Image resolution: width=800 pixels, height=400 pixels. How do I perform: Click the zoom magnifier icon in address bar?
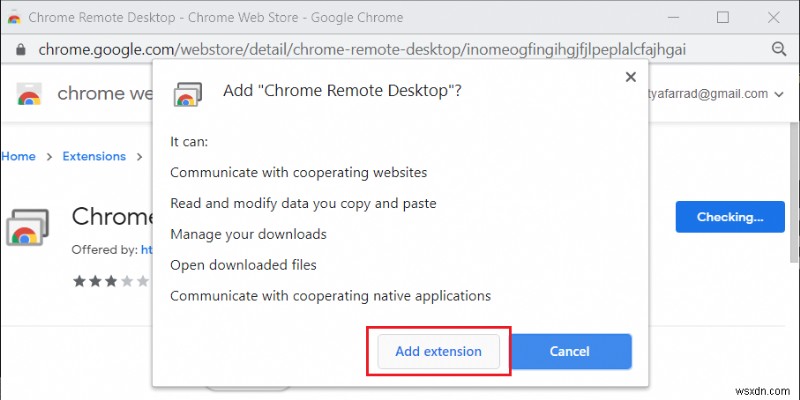pos(779,49)
